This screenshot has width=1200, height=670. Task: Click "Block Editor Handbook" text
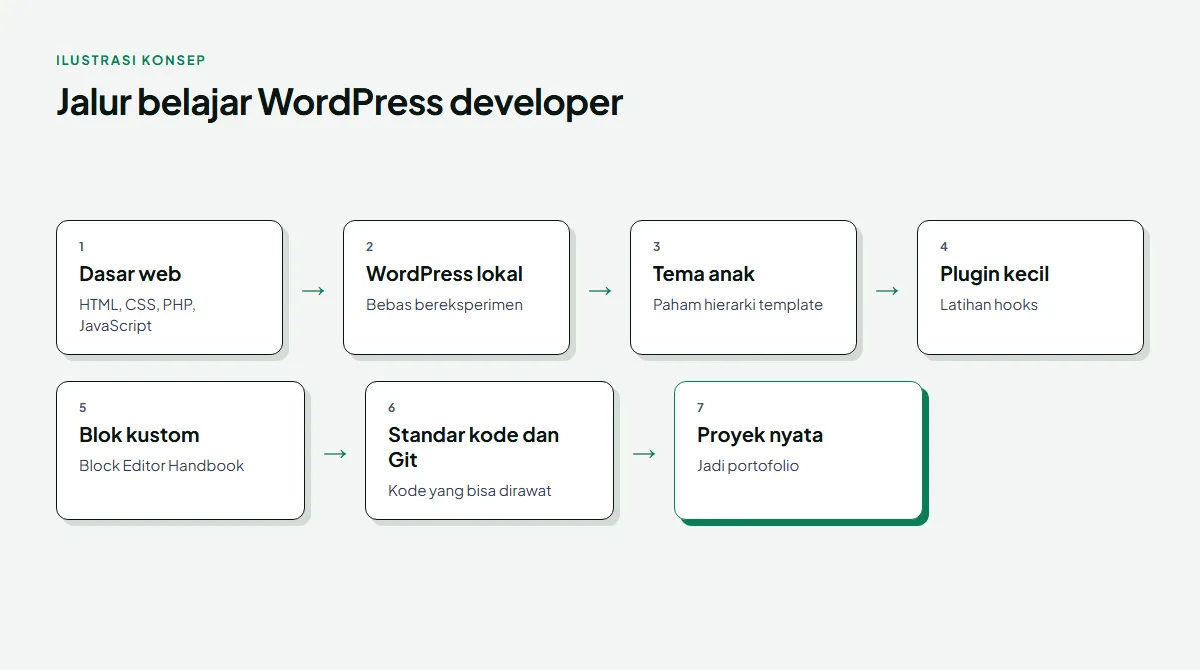(x=162, y=466)
